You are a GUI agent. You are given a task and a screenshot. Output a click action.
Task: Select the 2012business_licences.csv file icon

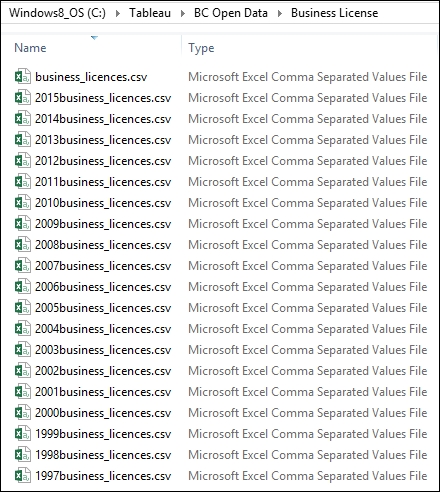23,161
